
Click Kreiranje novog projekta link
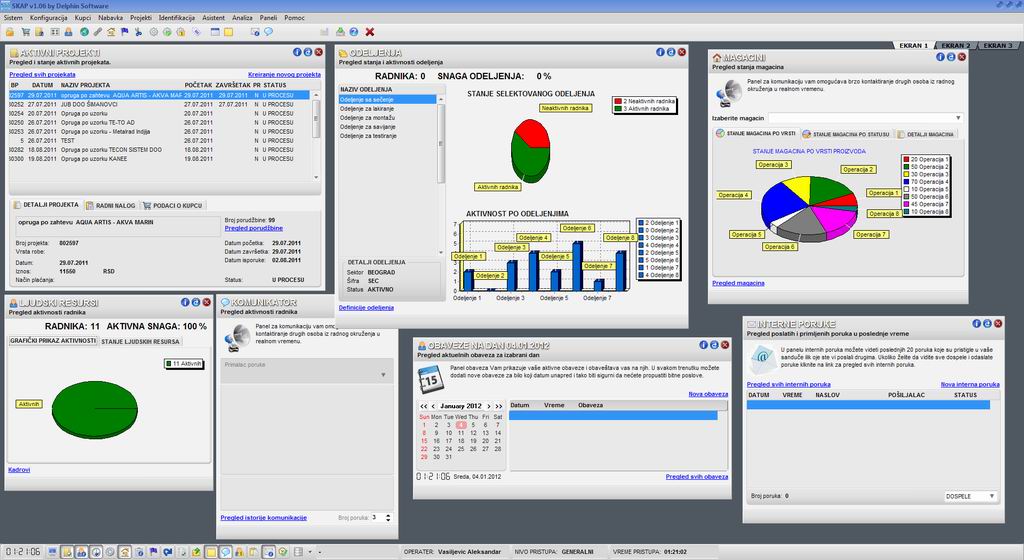coord(284,74)
